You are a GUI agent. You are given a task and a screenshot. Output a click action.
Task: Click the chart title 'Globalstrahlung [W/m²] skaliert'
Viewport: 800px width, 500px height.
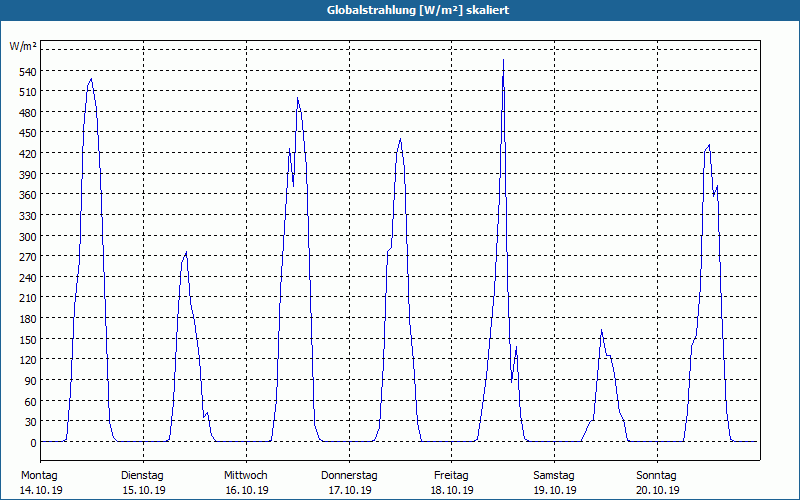coord(418,10)
